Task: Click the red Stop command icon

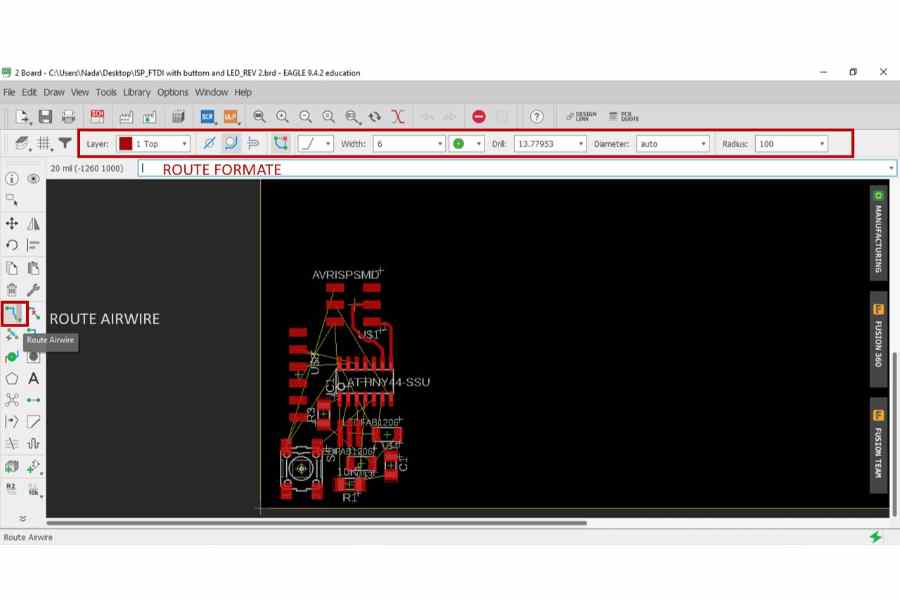Action: [479, 117]
